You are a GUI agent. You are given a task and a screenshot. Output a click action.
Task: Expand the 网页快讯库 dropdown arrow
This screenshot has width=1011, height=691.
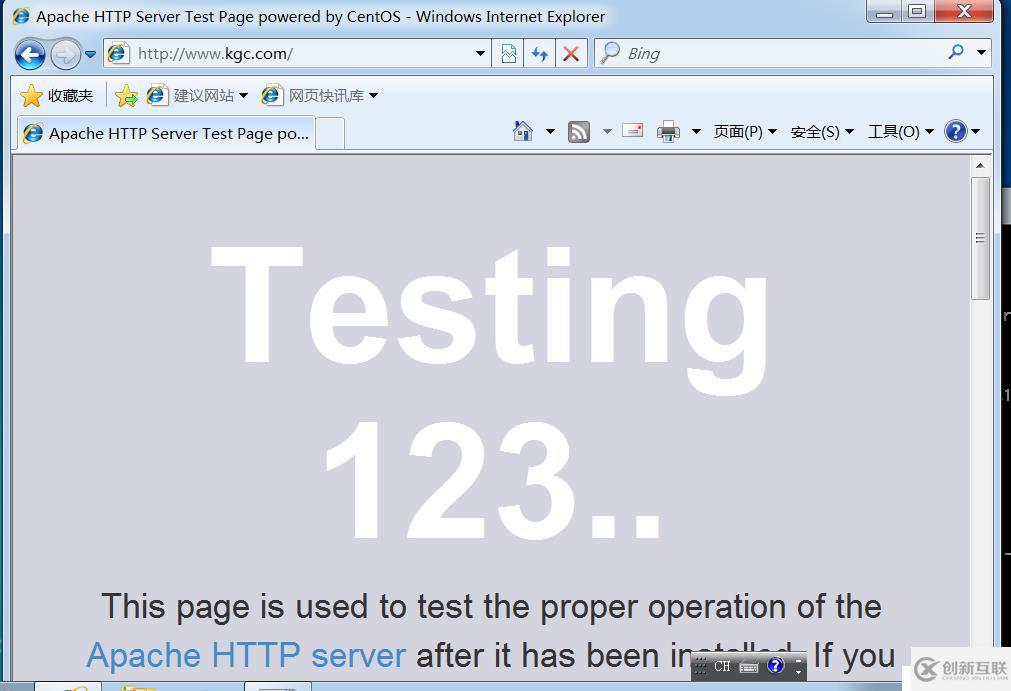coord(373,96)
